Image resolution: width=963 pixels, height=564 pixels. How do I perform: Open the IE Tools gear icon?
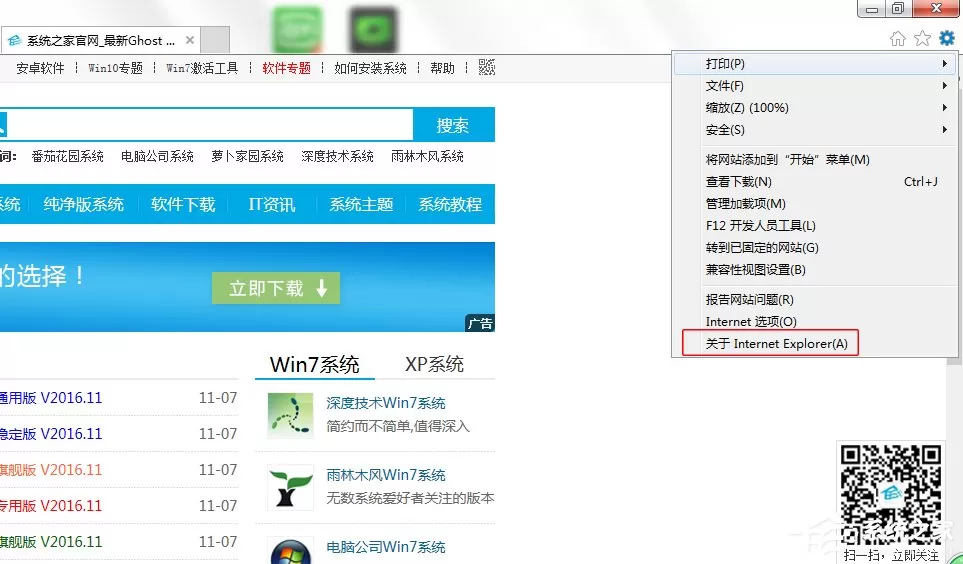click(946, 39)
